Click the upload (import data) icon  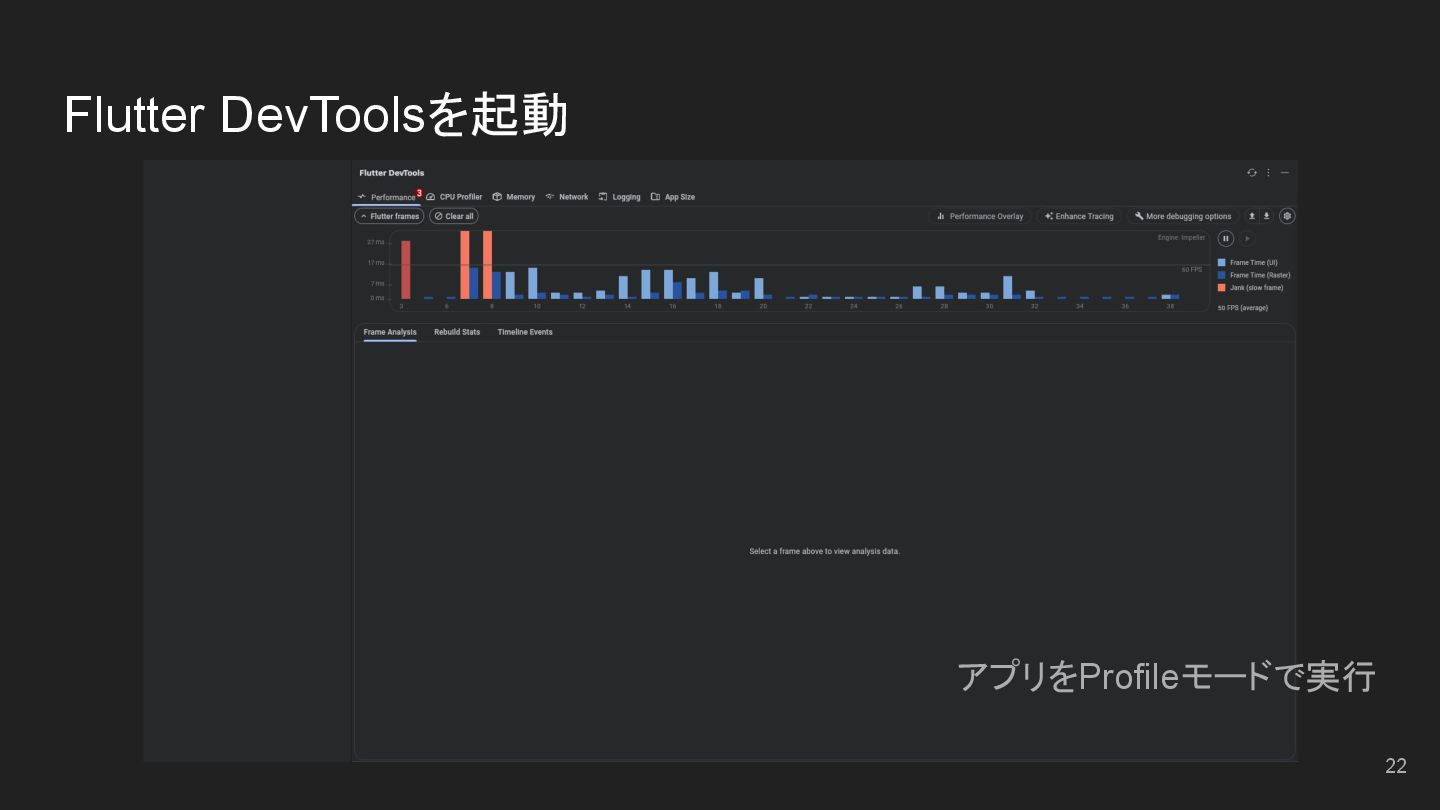(1251, 216)
